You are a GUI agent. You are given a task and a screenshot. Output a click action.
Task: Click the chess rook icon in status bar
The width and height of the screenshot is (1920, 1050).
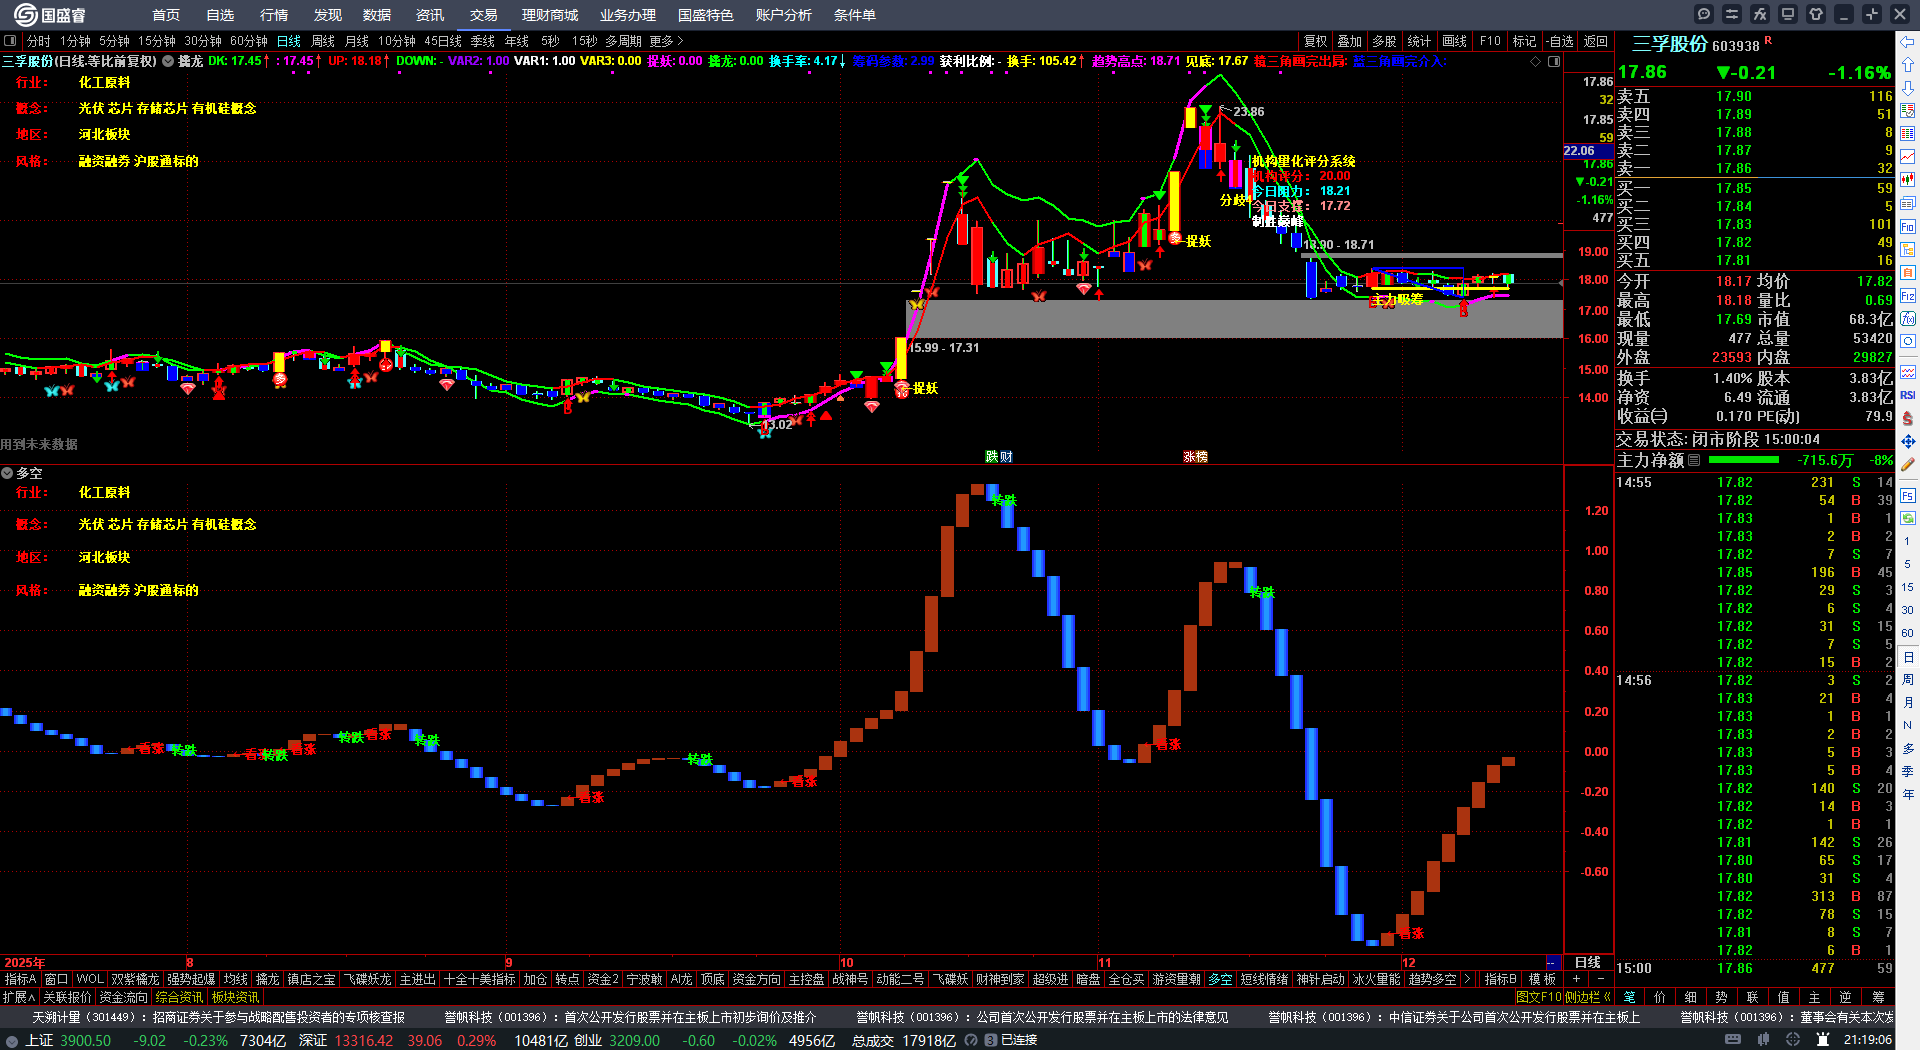point(1823,1040)
